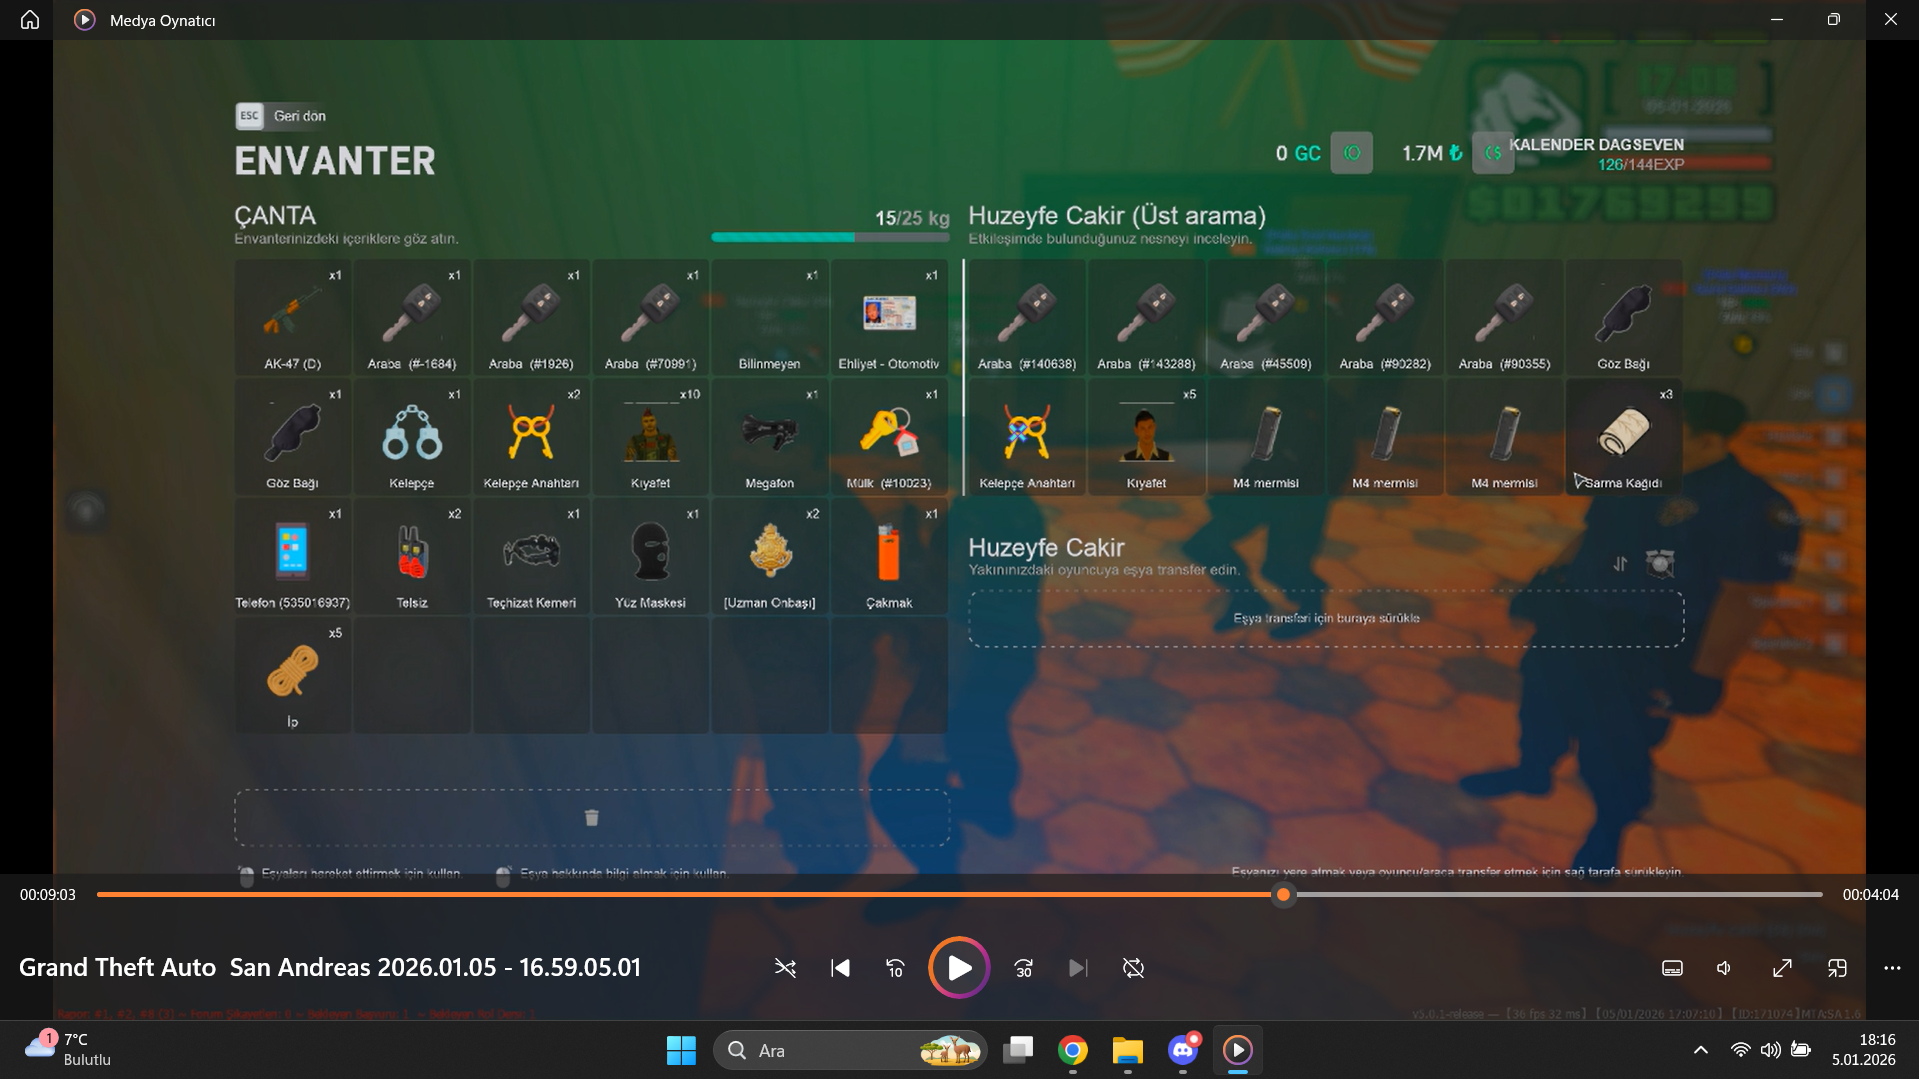This screenshot has width=1919, height=1079.
Task: Select the Megafon item
Action: pyautogui.click(x=769, y=437)
